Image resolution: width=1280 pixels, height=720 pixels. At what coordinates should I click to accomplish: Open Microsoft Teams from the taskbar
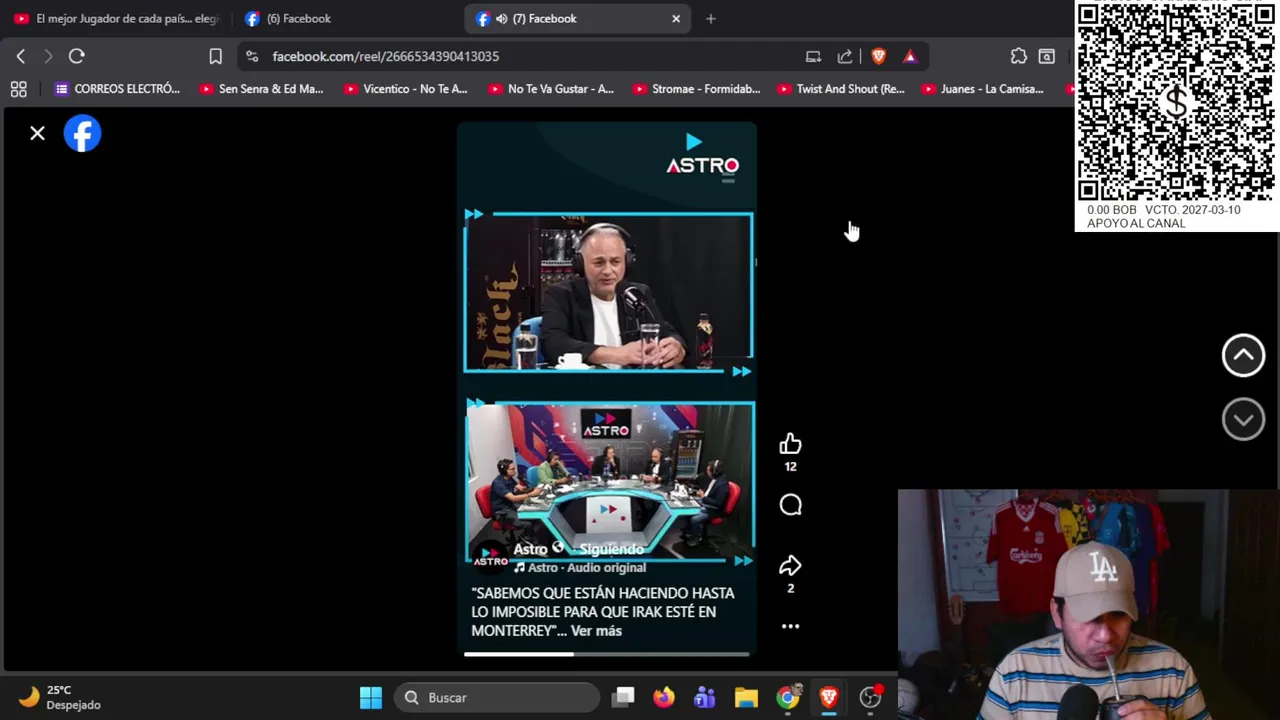tap(705, 697)
